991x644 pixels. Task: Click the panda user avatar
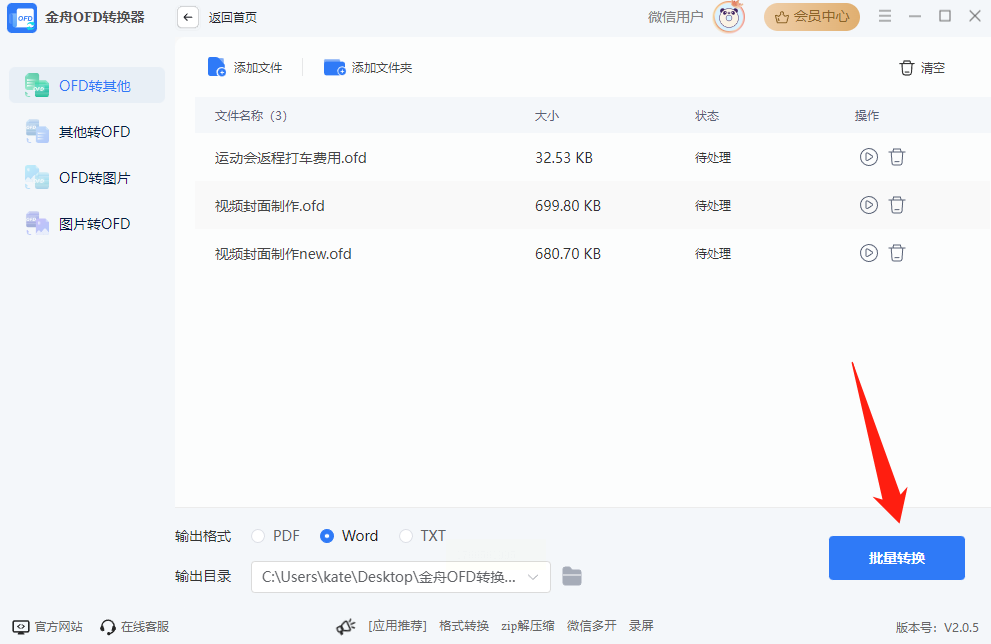pos(729,17)
